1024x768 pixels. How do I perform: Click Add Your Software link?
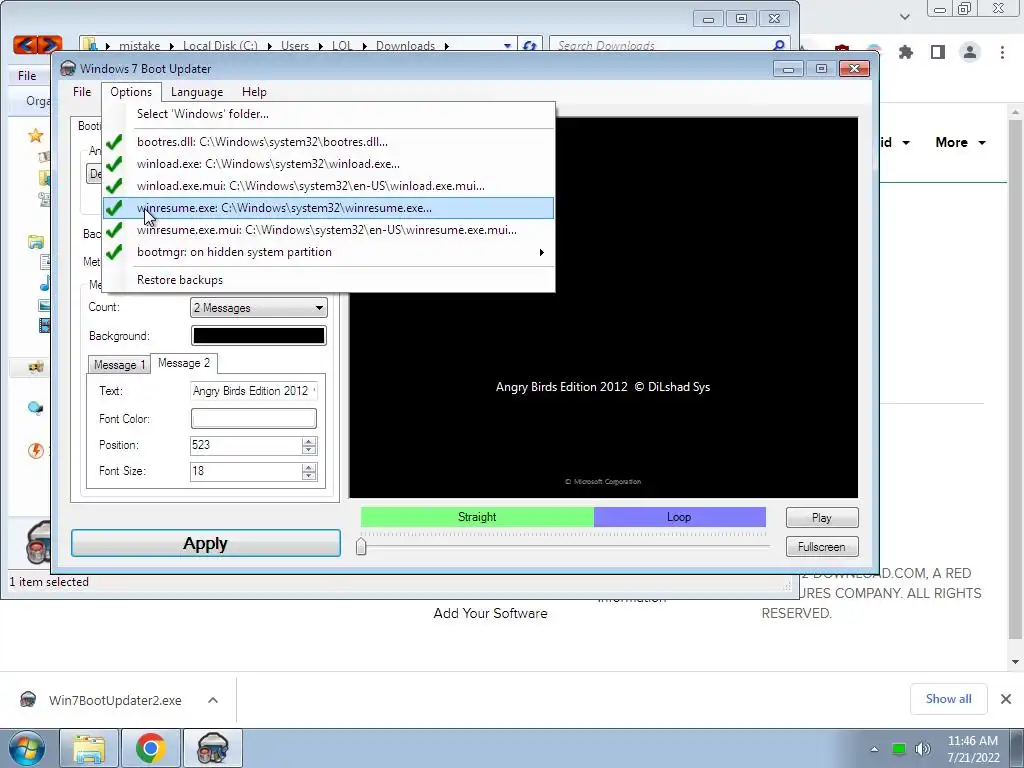coord(490,613)
